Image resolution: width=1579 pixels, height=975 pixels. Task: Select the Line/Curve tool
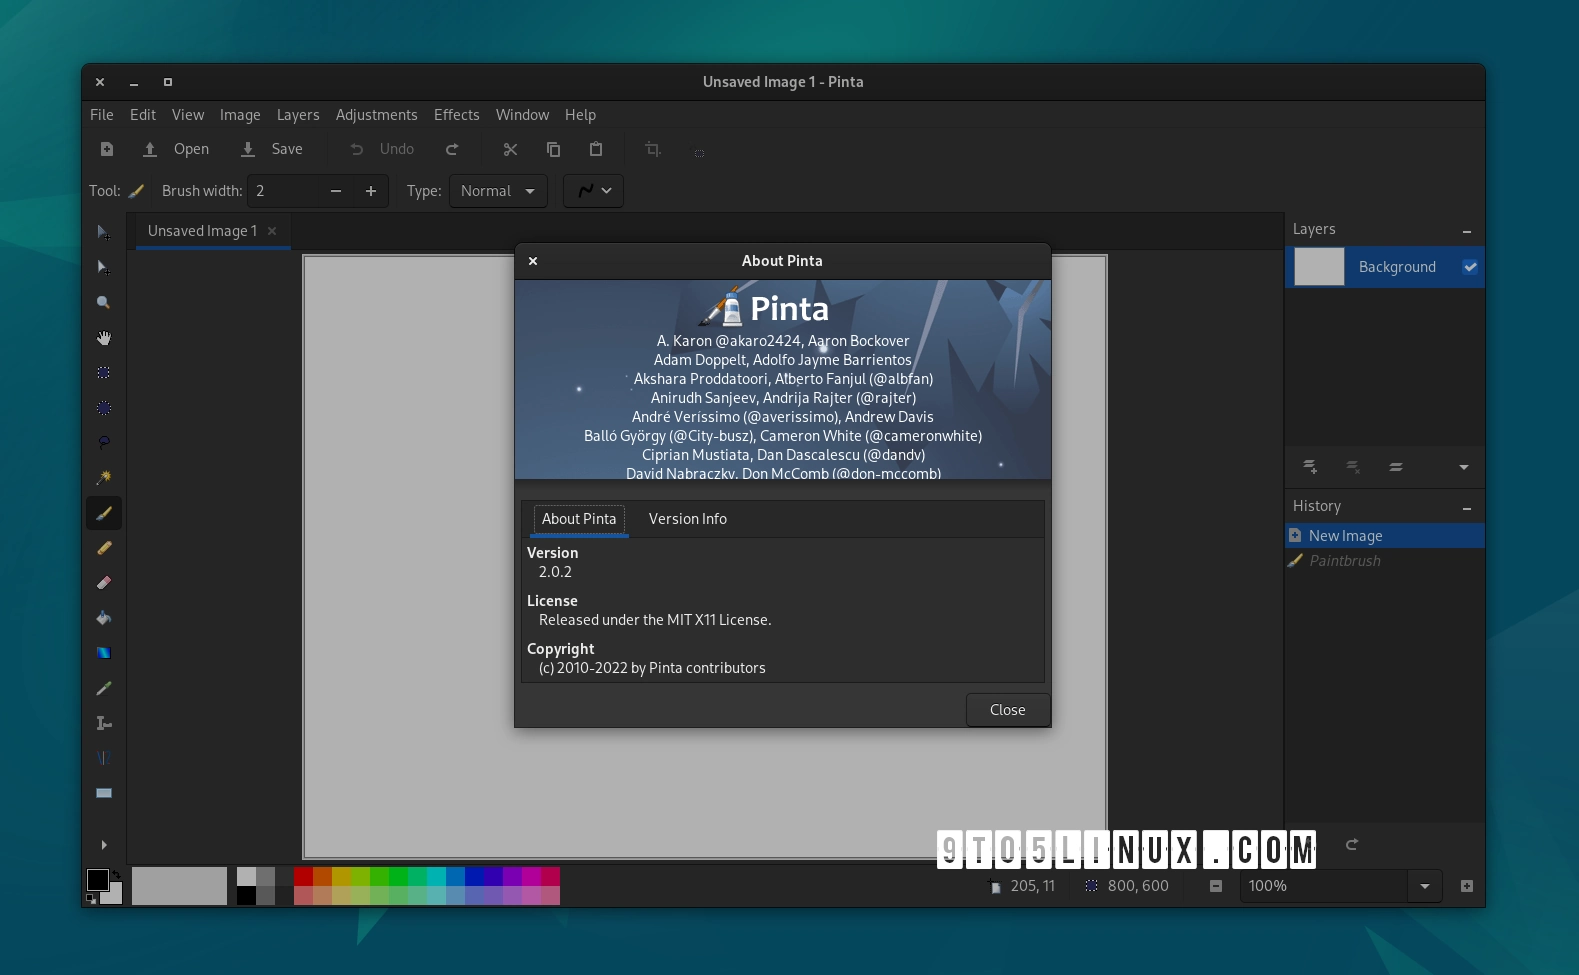click(x=103, y=758)
